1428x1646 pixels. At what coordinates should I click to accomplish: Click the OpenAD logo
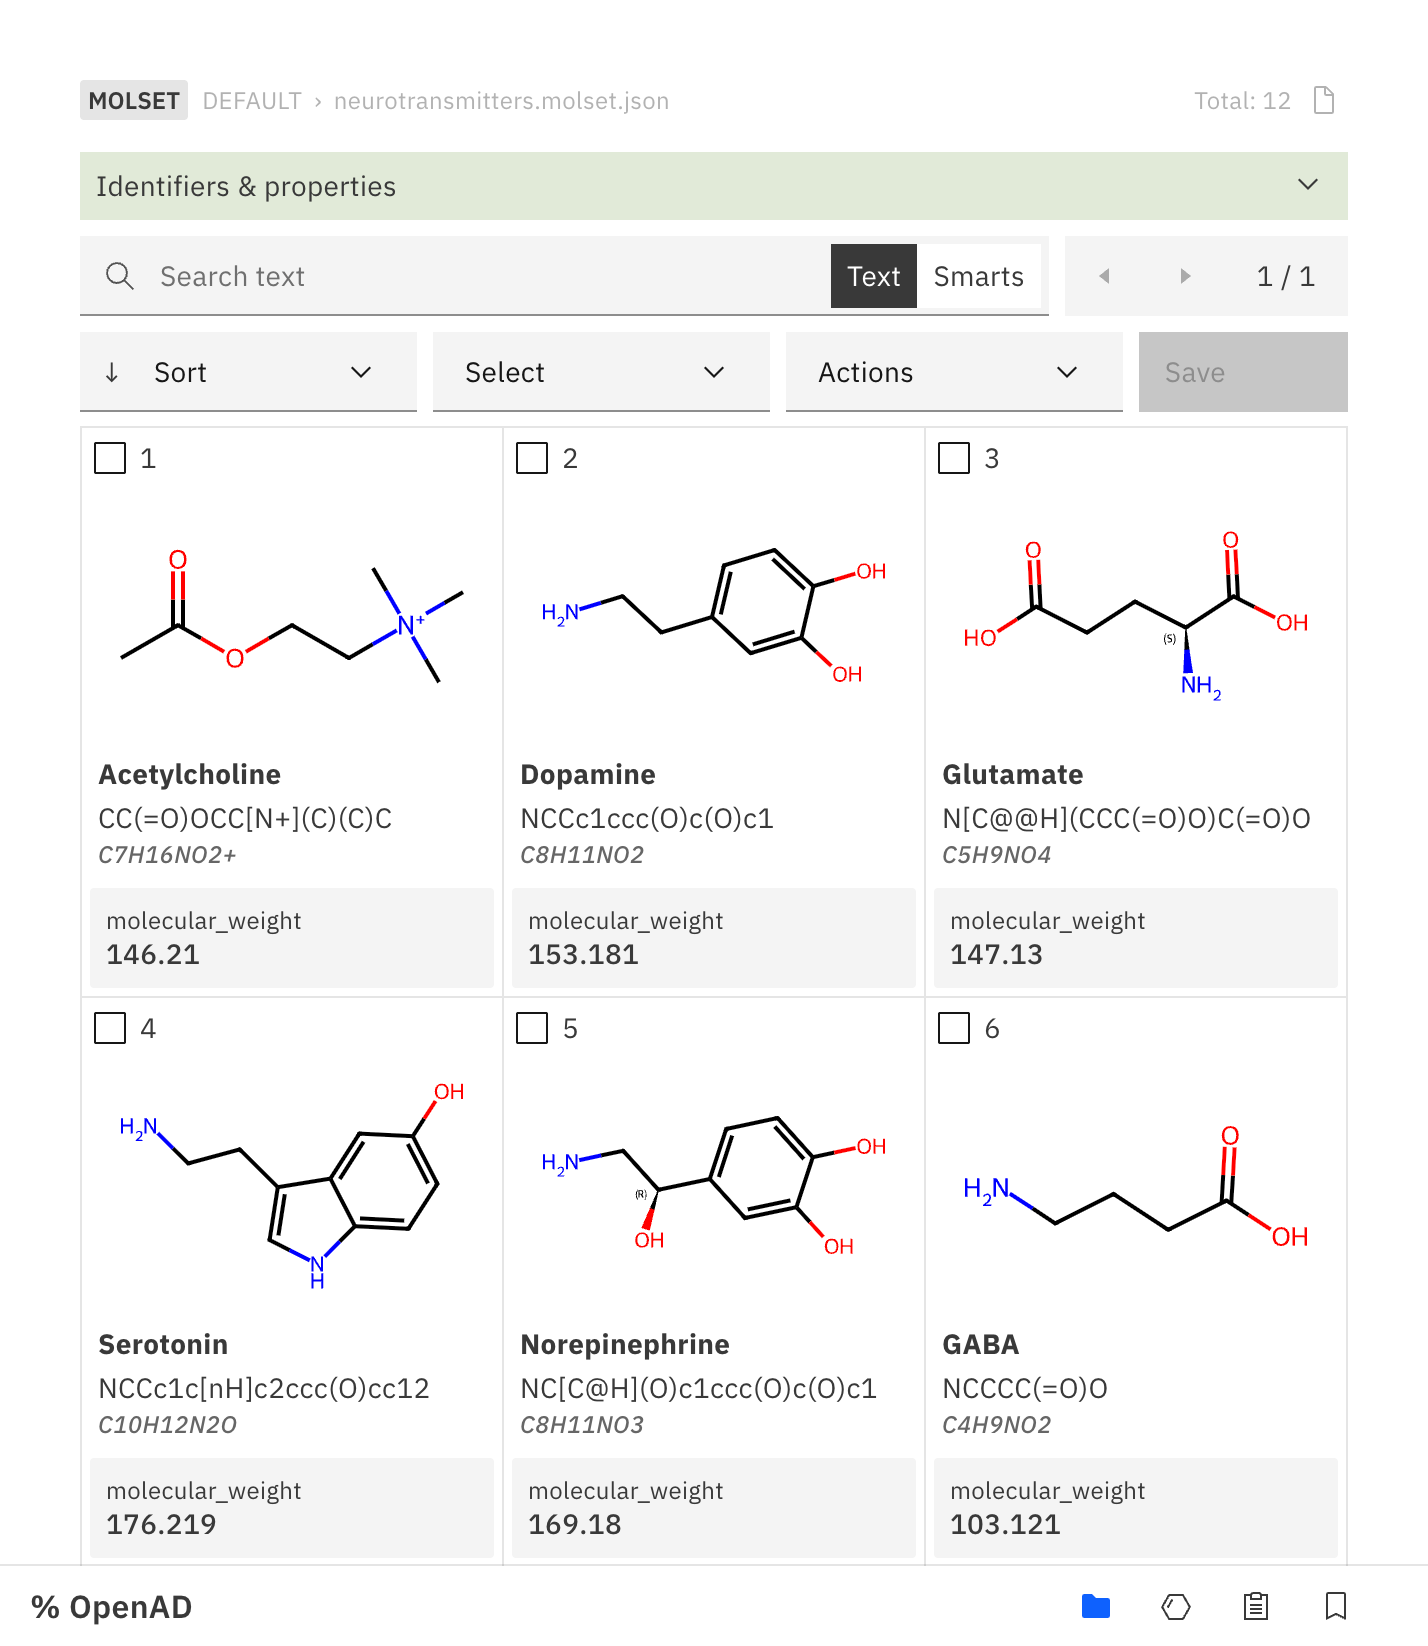[x=112, y=1607]
